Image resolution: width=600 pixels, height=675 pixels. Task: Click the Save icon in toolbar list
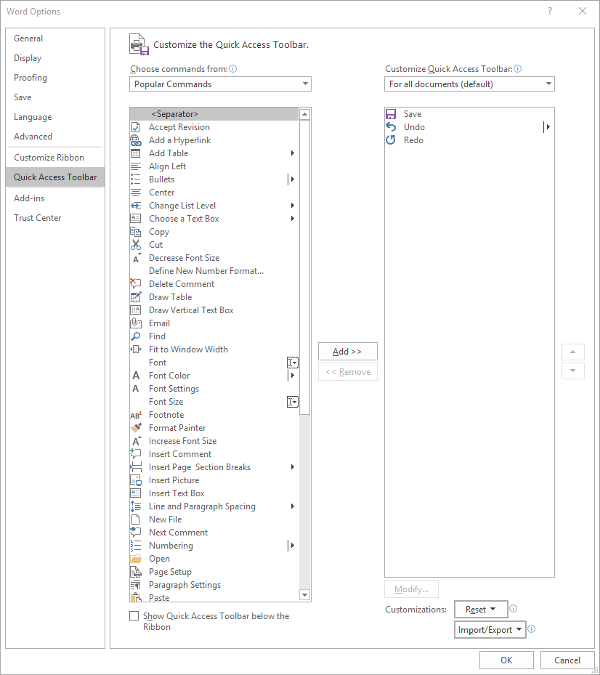coord(391,114)
